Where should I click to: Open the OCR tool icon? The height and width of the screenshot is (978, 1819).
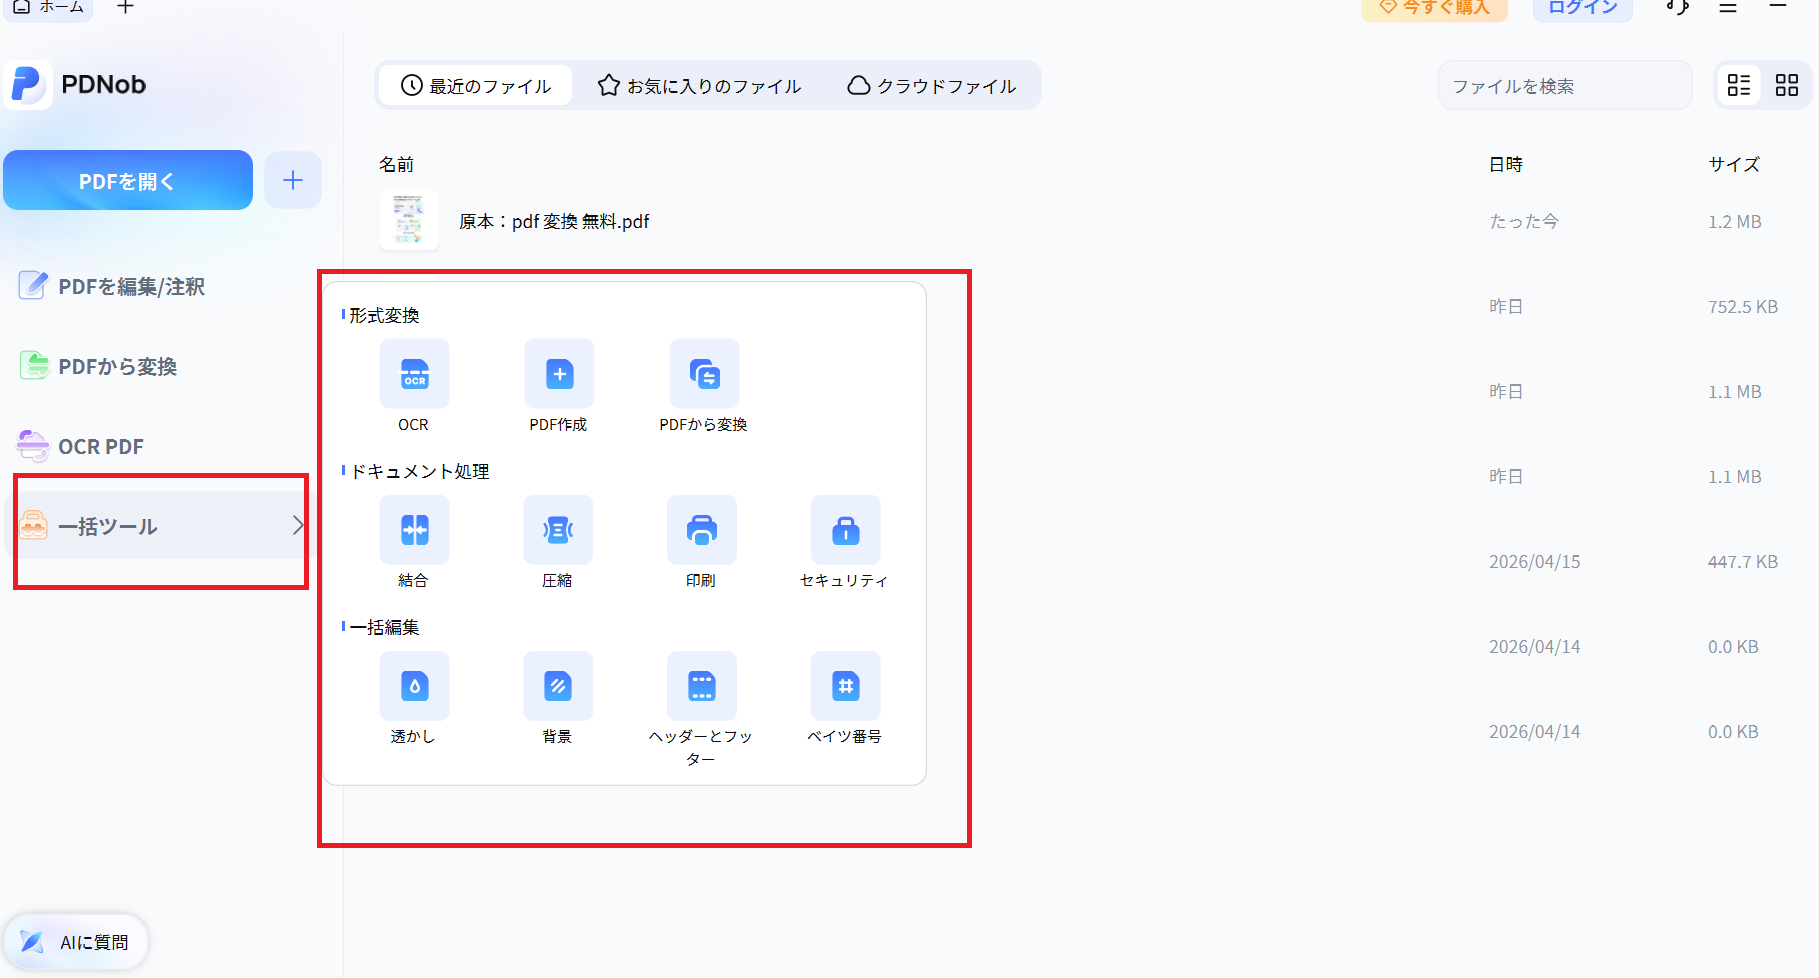pos(414,374)
